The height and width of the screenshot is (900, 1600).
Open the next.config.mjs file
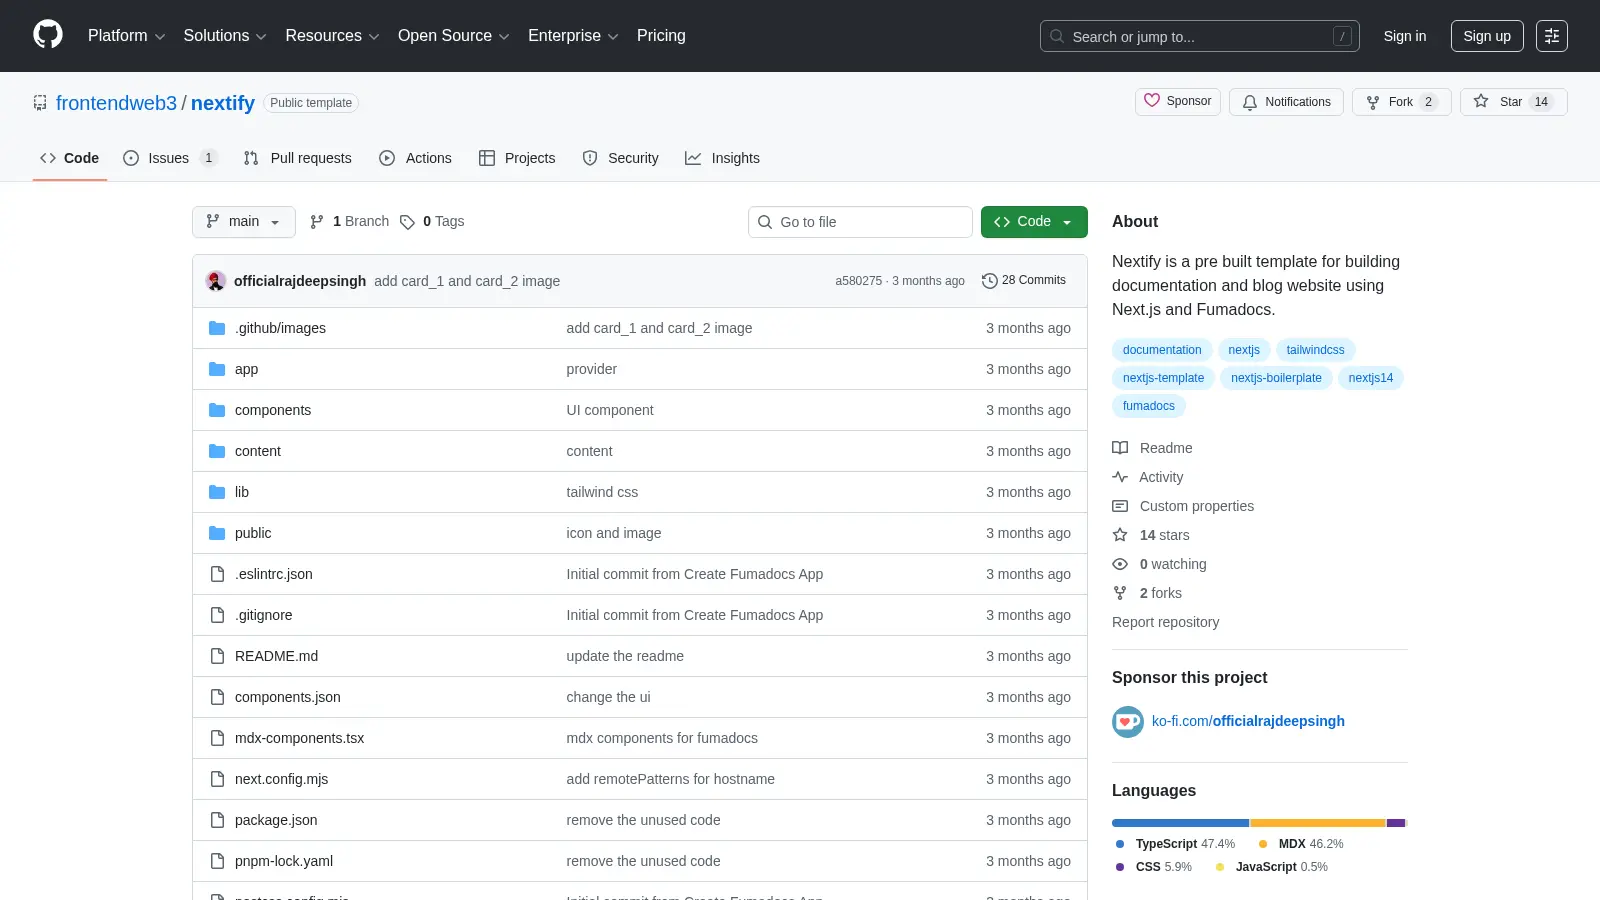point(281,779)
